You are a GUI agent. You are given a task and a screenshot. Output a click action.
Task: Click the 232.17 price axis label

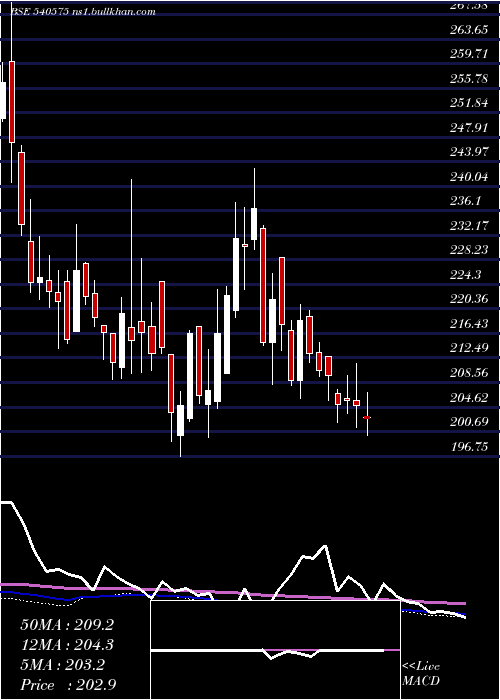pyautogui.click(x=469, y=226)
